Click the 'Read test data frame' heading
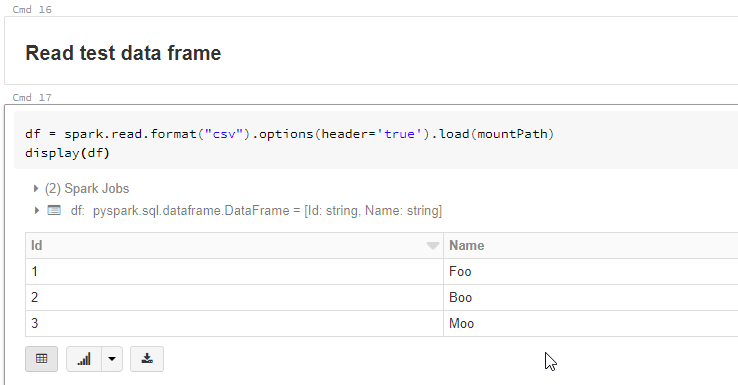Screen dimensions: 738x385 click(x=123, y=53)
